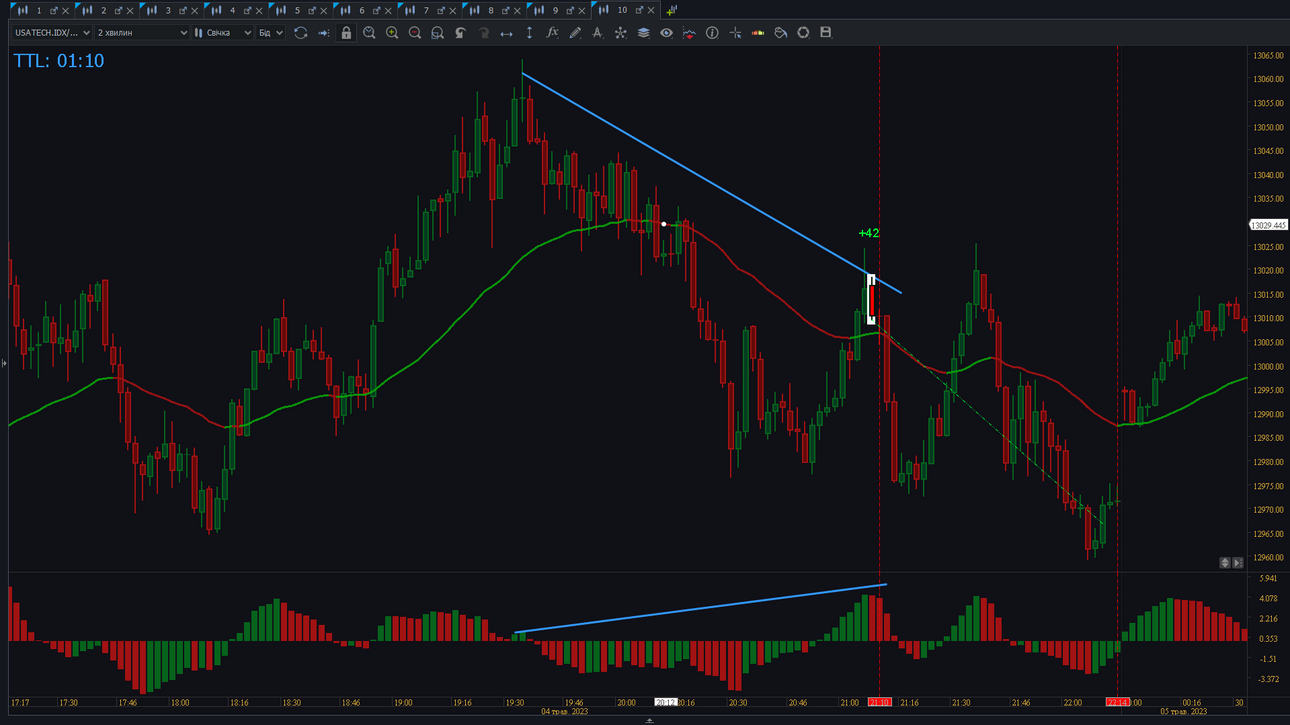Click the vertical fit arrows icon
The height and width of the screenshot is (725, 1290).
(x=529, y=33)
